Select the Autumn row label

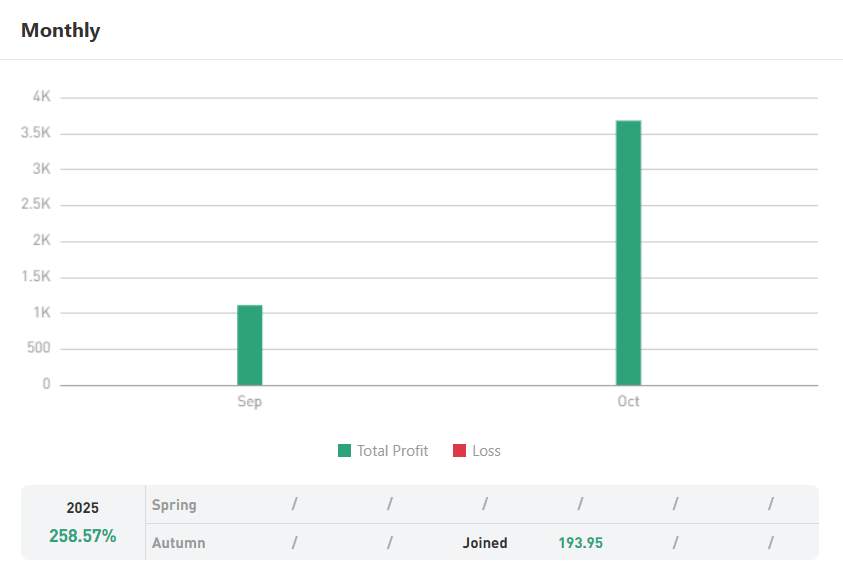(x=179, y=543)
